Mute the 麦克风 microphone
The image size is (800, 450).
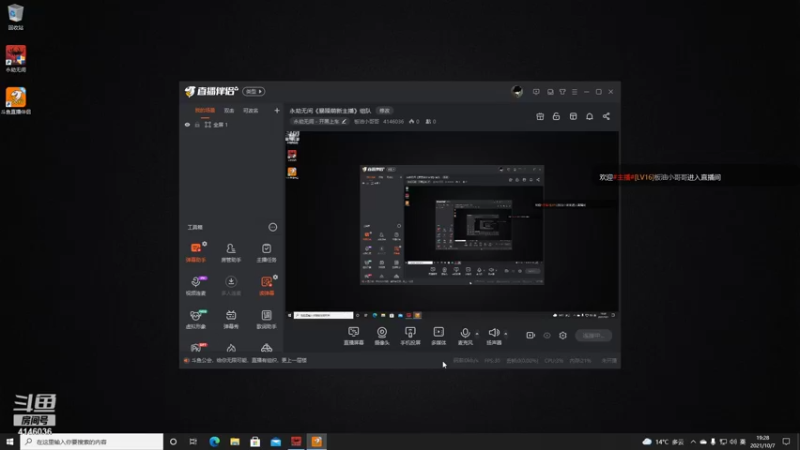(465, 336)
